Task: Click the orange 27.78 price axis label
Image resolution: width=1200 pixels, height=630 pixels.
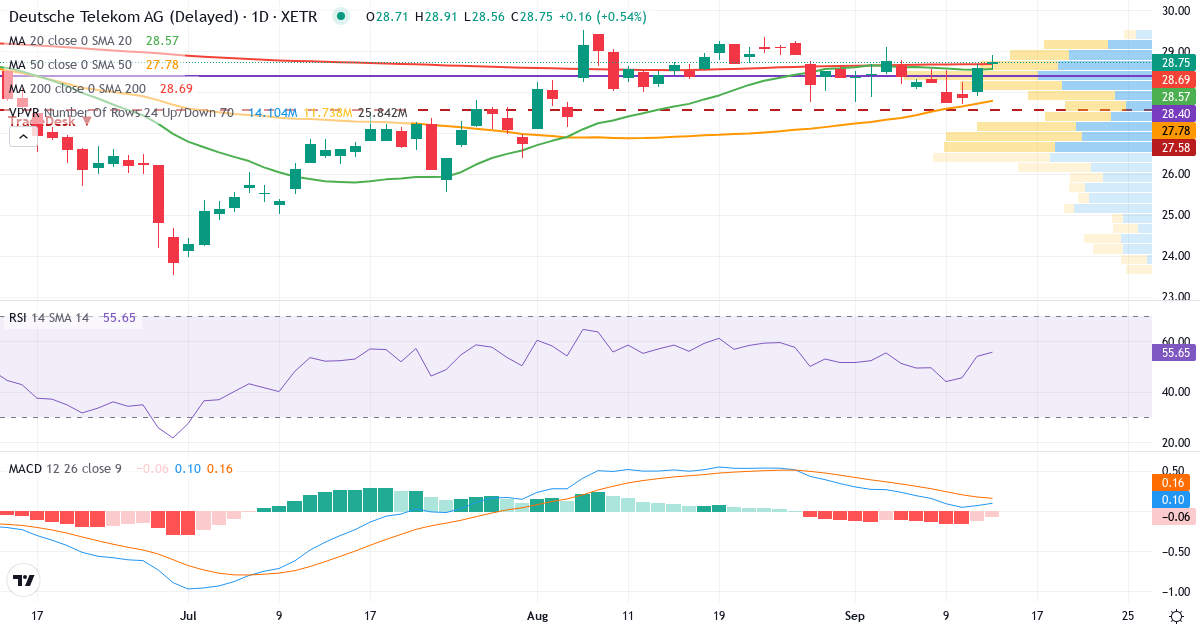Action: (x=1175, y=131)
